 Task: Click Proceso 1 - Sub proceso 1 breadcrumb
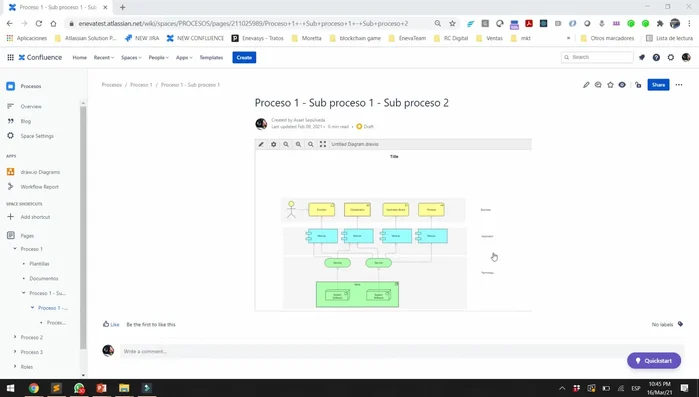[x=190, y=85]
